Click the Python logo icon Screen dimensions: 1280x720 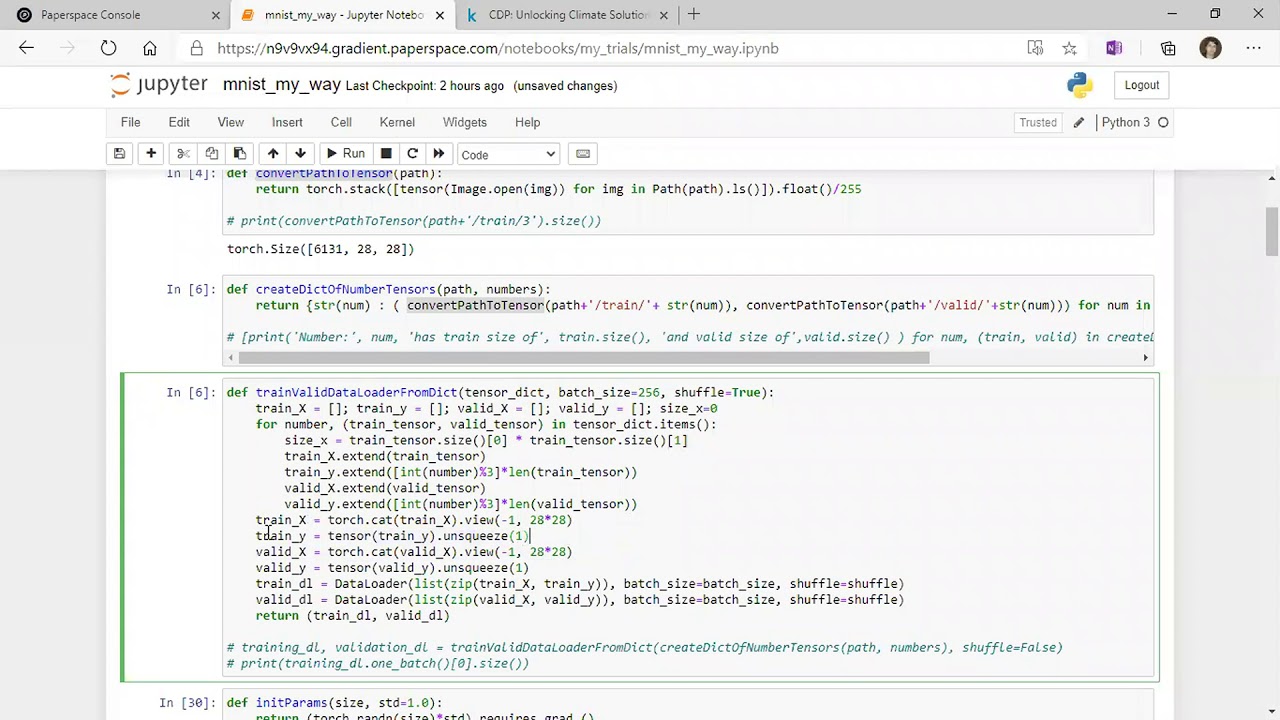click(x=1080, y=85)
